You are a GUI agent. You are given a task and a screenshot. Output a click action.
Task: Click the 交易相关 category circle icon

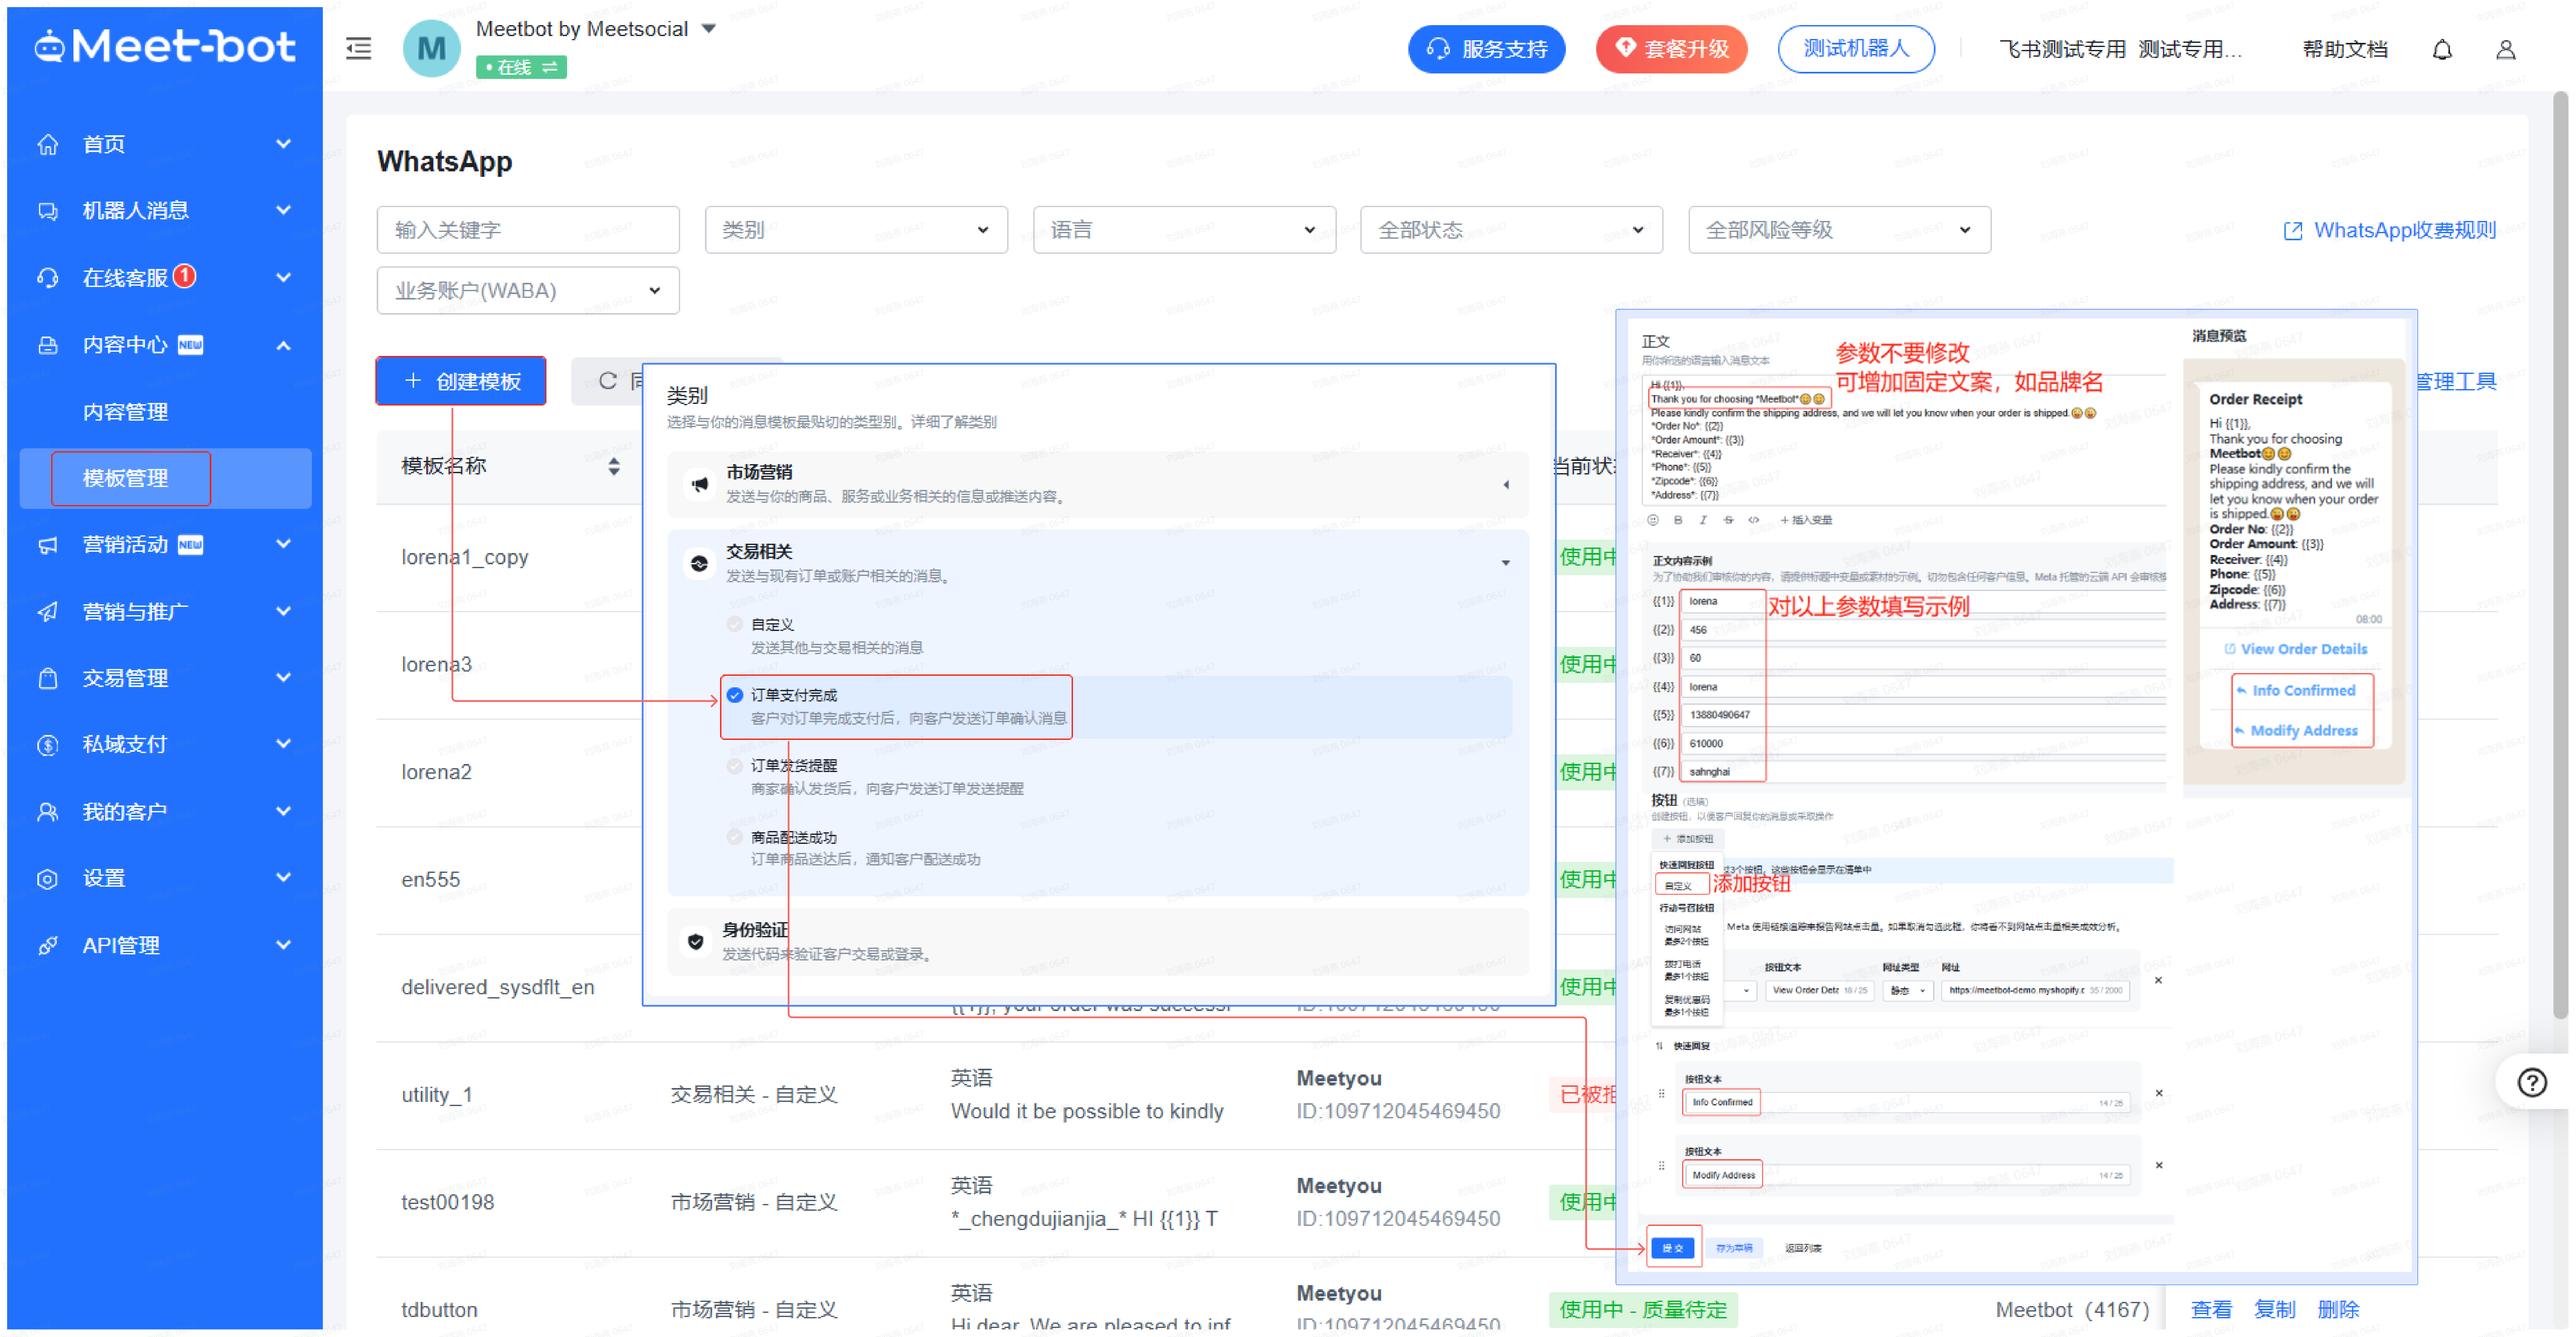(699, 563)
